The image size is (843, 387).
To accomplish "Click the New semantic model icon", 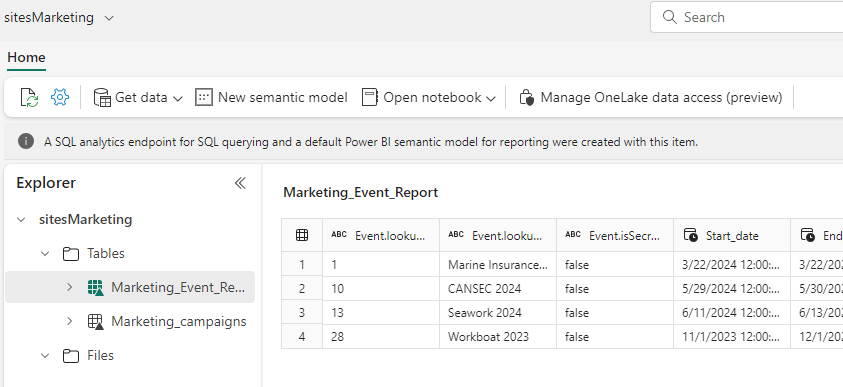I will point(204,97).
